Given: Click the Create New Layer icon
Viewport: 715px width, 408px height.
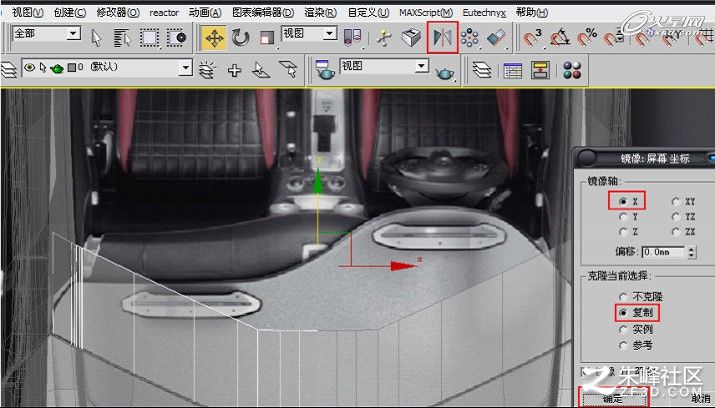Looking at the screenshot, I should [x=207, y=70].
